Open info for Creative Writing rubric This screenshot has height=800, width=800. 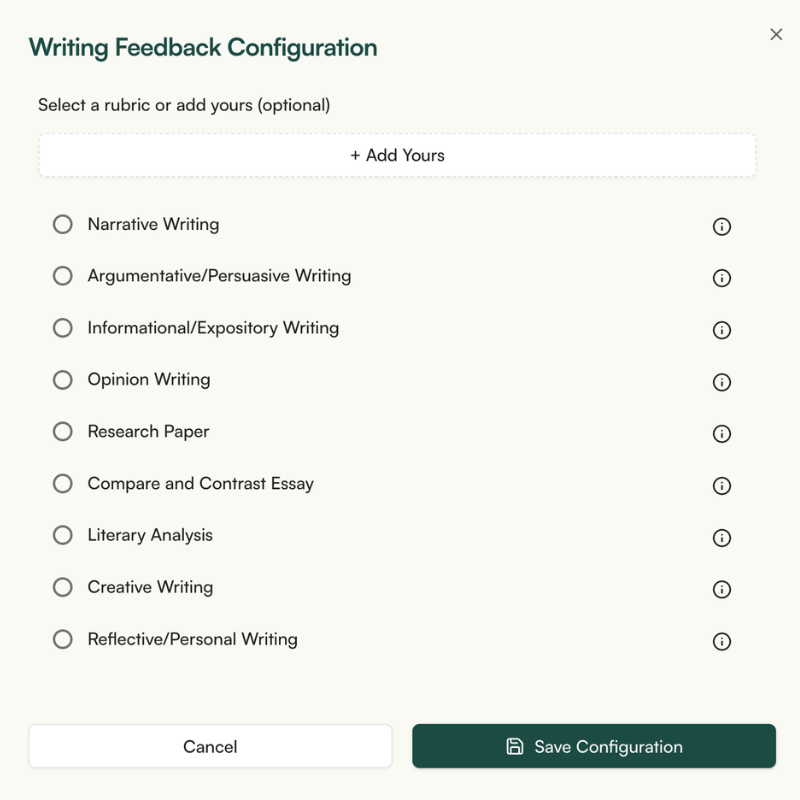coord(722,589)
